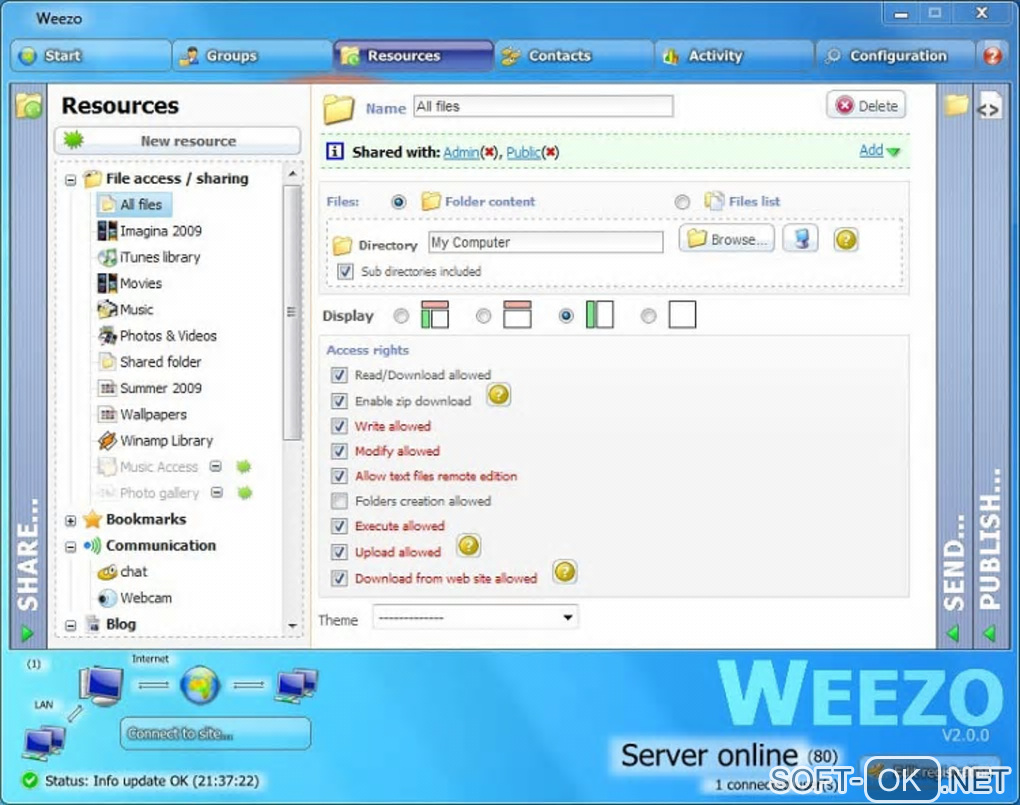Screen dimensions: 1020x805
Task: Enable Folders creation allowed
Action: tap(339, 500)
